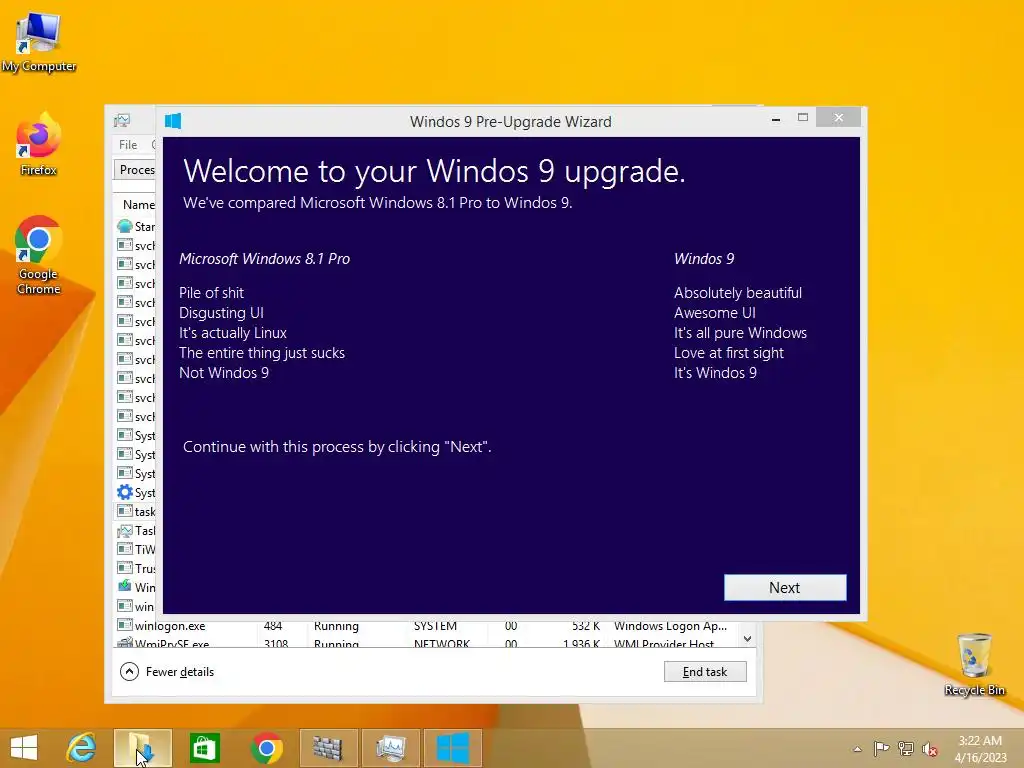Select the TiW process row
The width and height of the screenshot is (1024, 768).
[136, 549]
